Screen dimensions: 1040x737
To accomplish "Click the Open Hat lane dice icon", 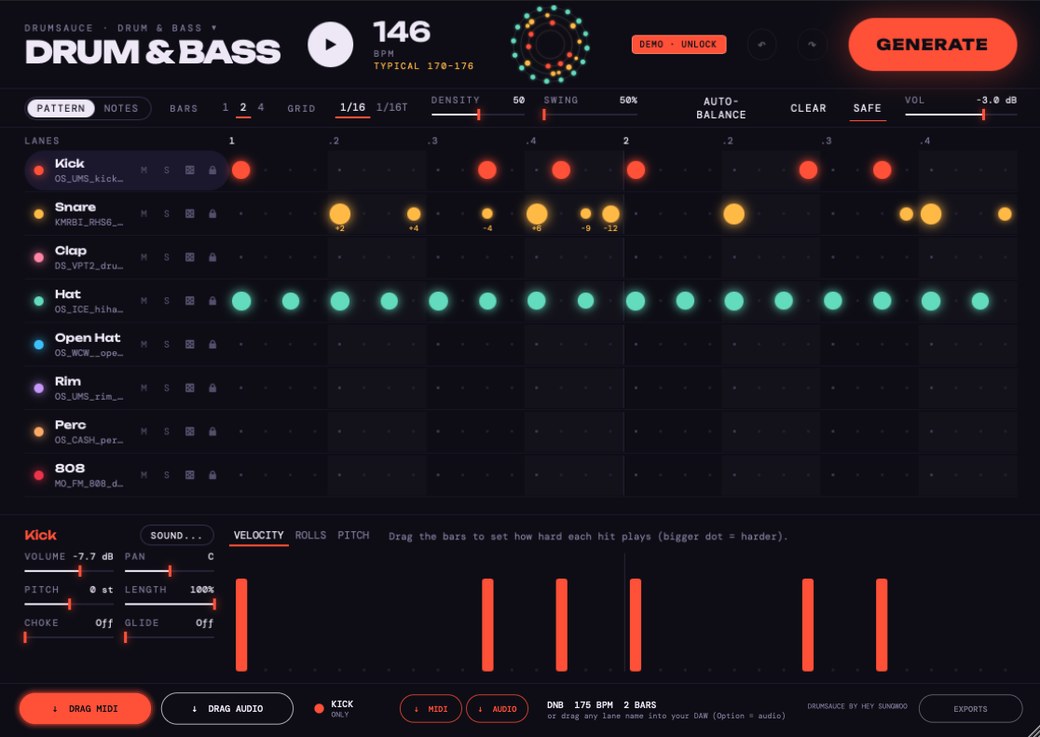I will tap(190, 344).
